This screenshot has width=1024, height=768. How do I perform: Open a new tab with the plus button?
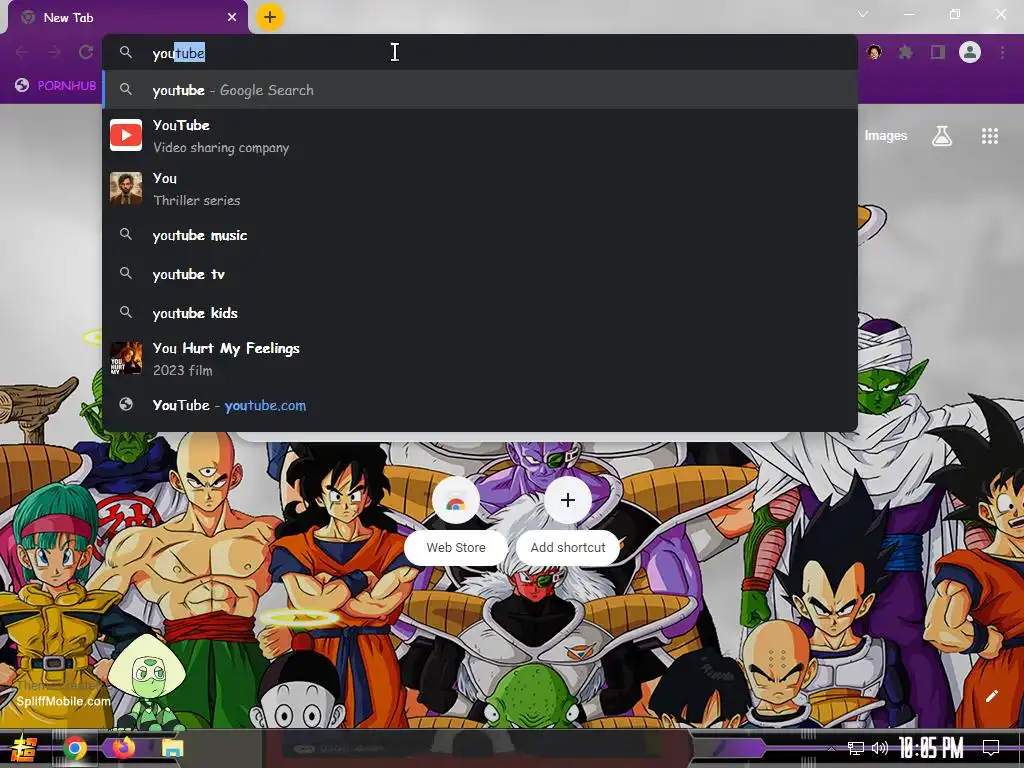tap(270, 17)
